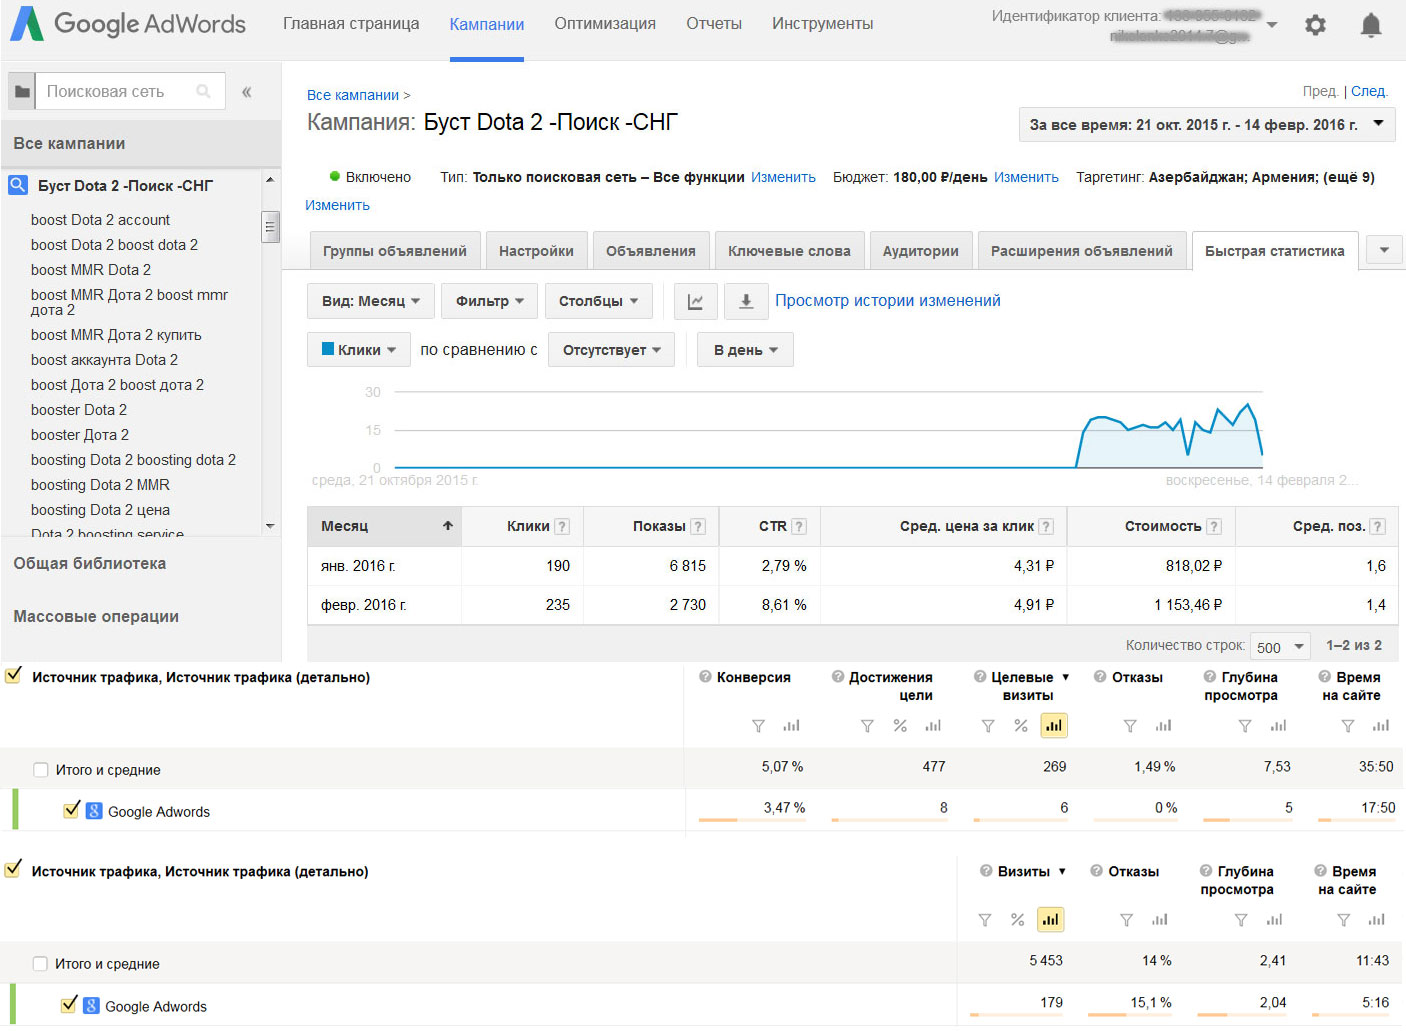Click the sidebar list scrollbar down arrow
The image size is (1406, 1031).
point(270,526)
